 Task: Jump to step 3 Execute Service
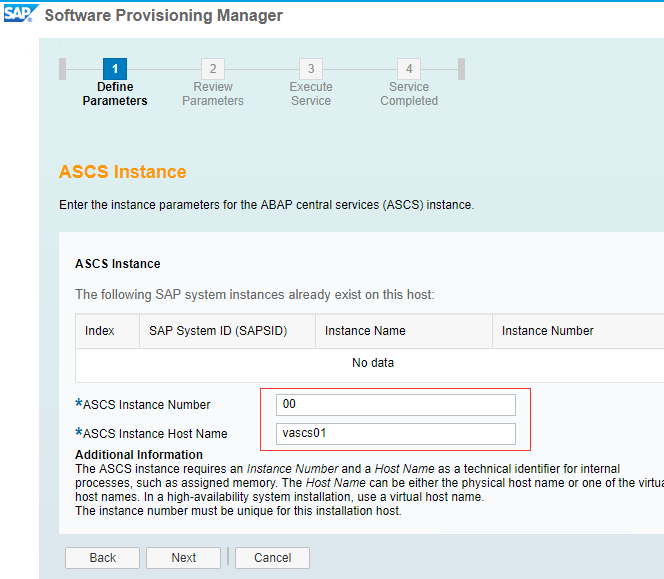311,69
